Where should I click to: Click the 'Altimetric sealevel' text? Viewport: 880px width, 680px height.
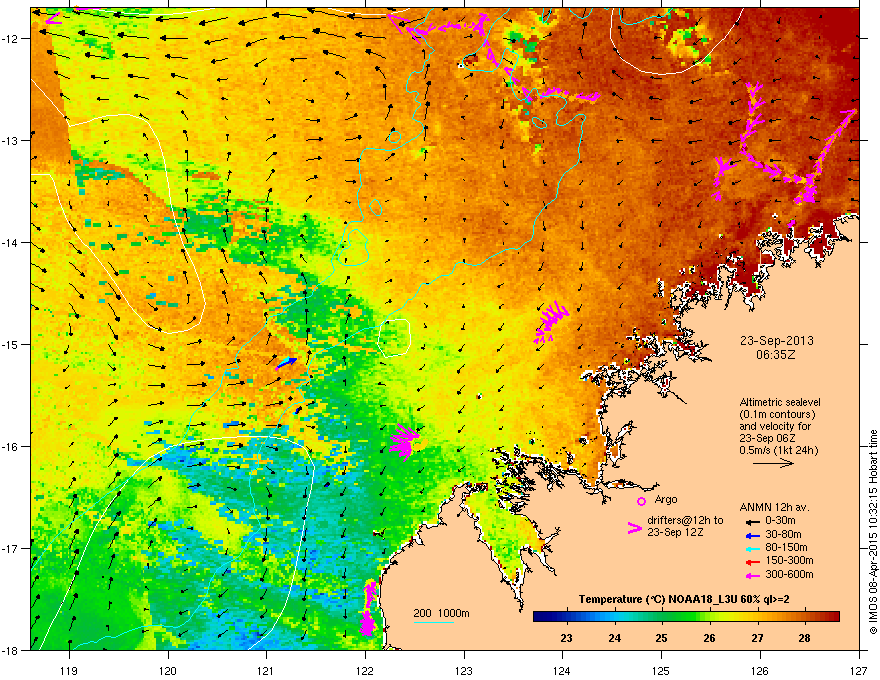780,402
